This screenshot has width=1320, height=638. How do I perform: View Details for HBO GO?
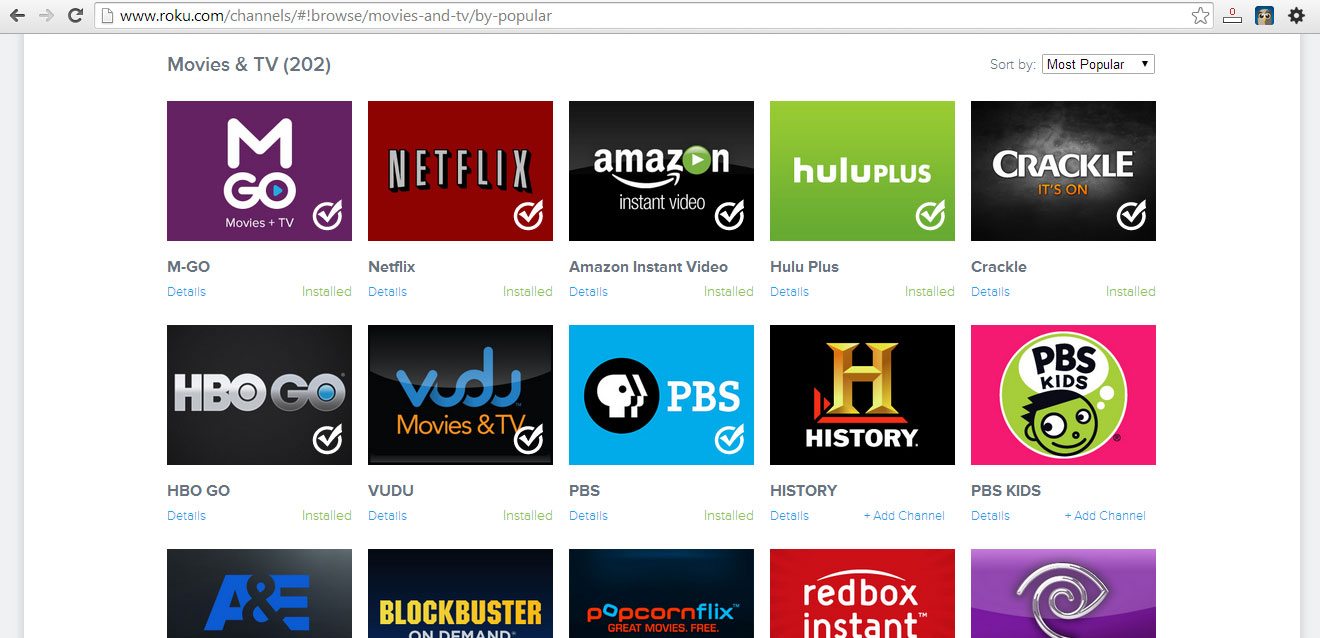point(186,516)
